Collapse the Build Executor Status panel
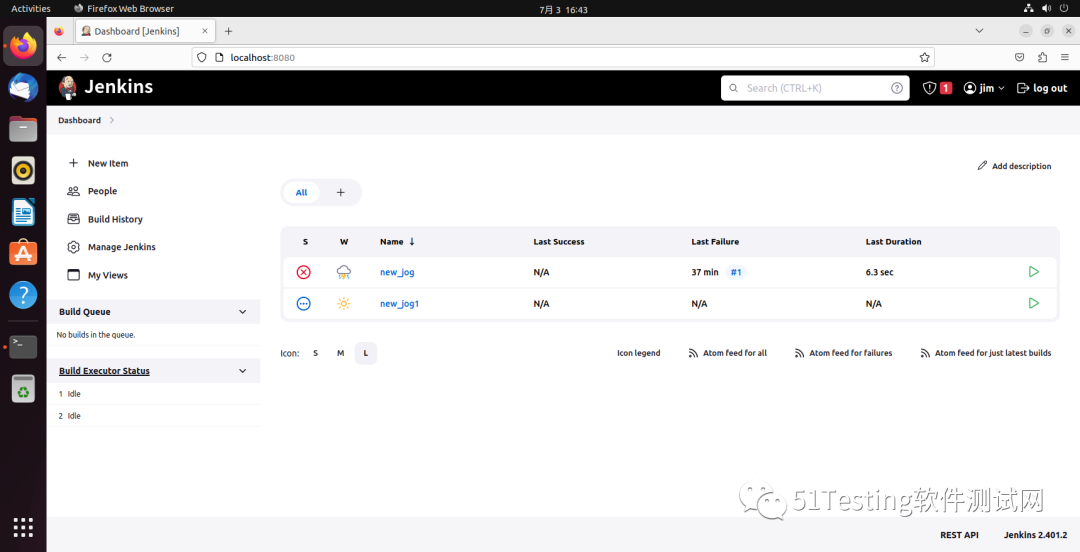Viewport: 1080px width, 552px height. pyautogui.click(x=242, y=371)
